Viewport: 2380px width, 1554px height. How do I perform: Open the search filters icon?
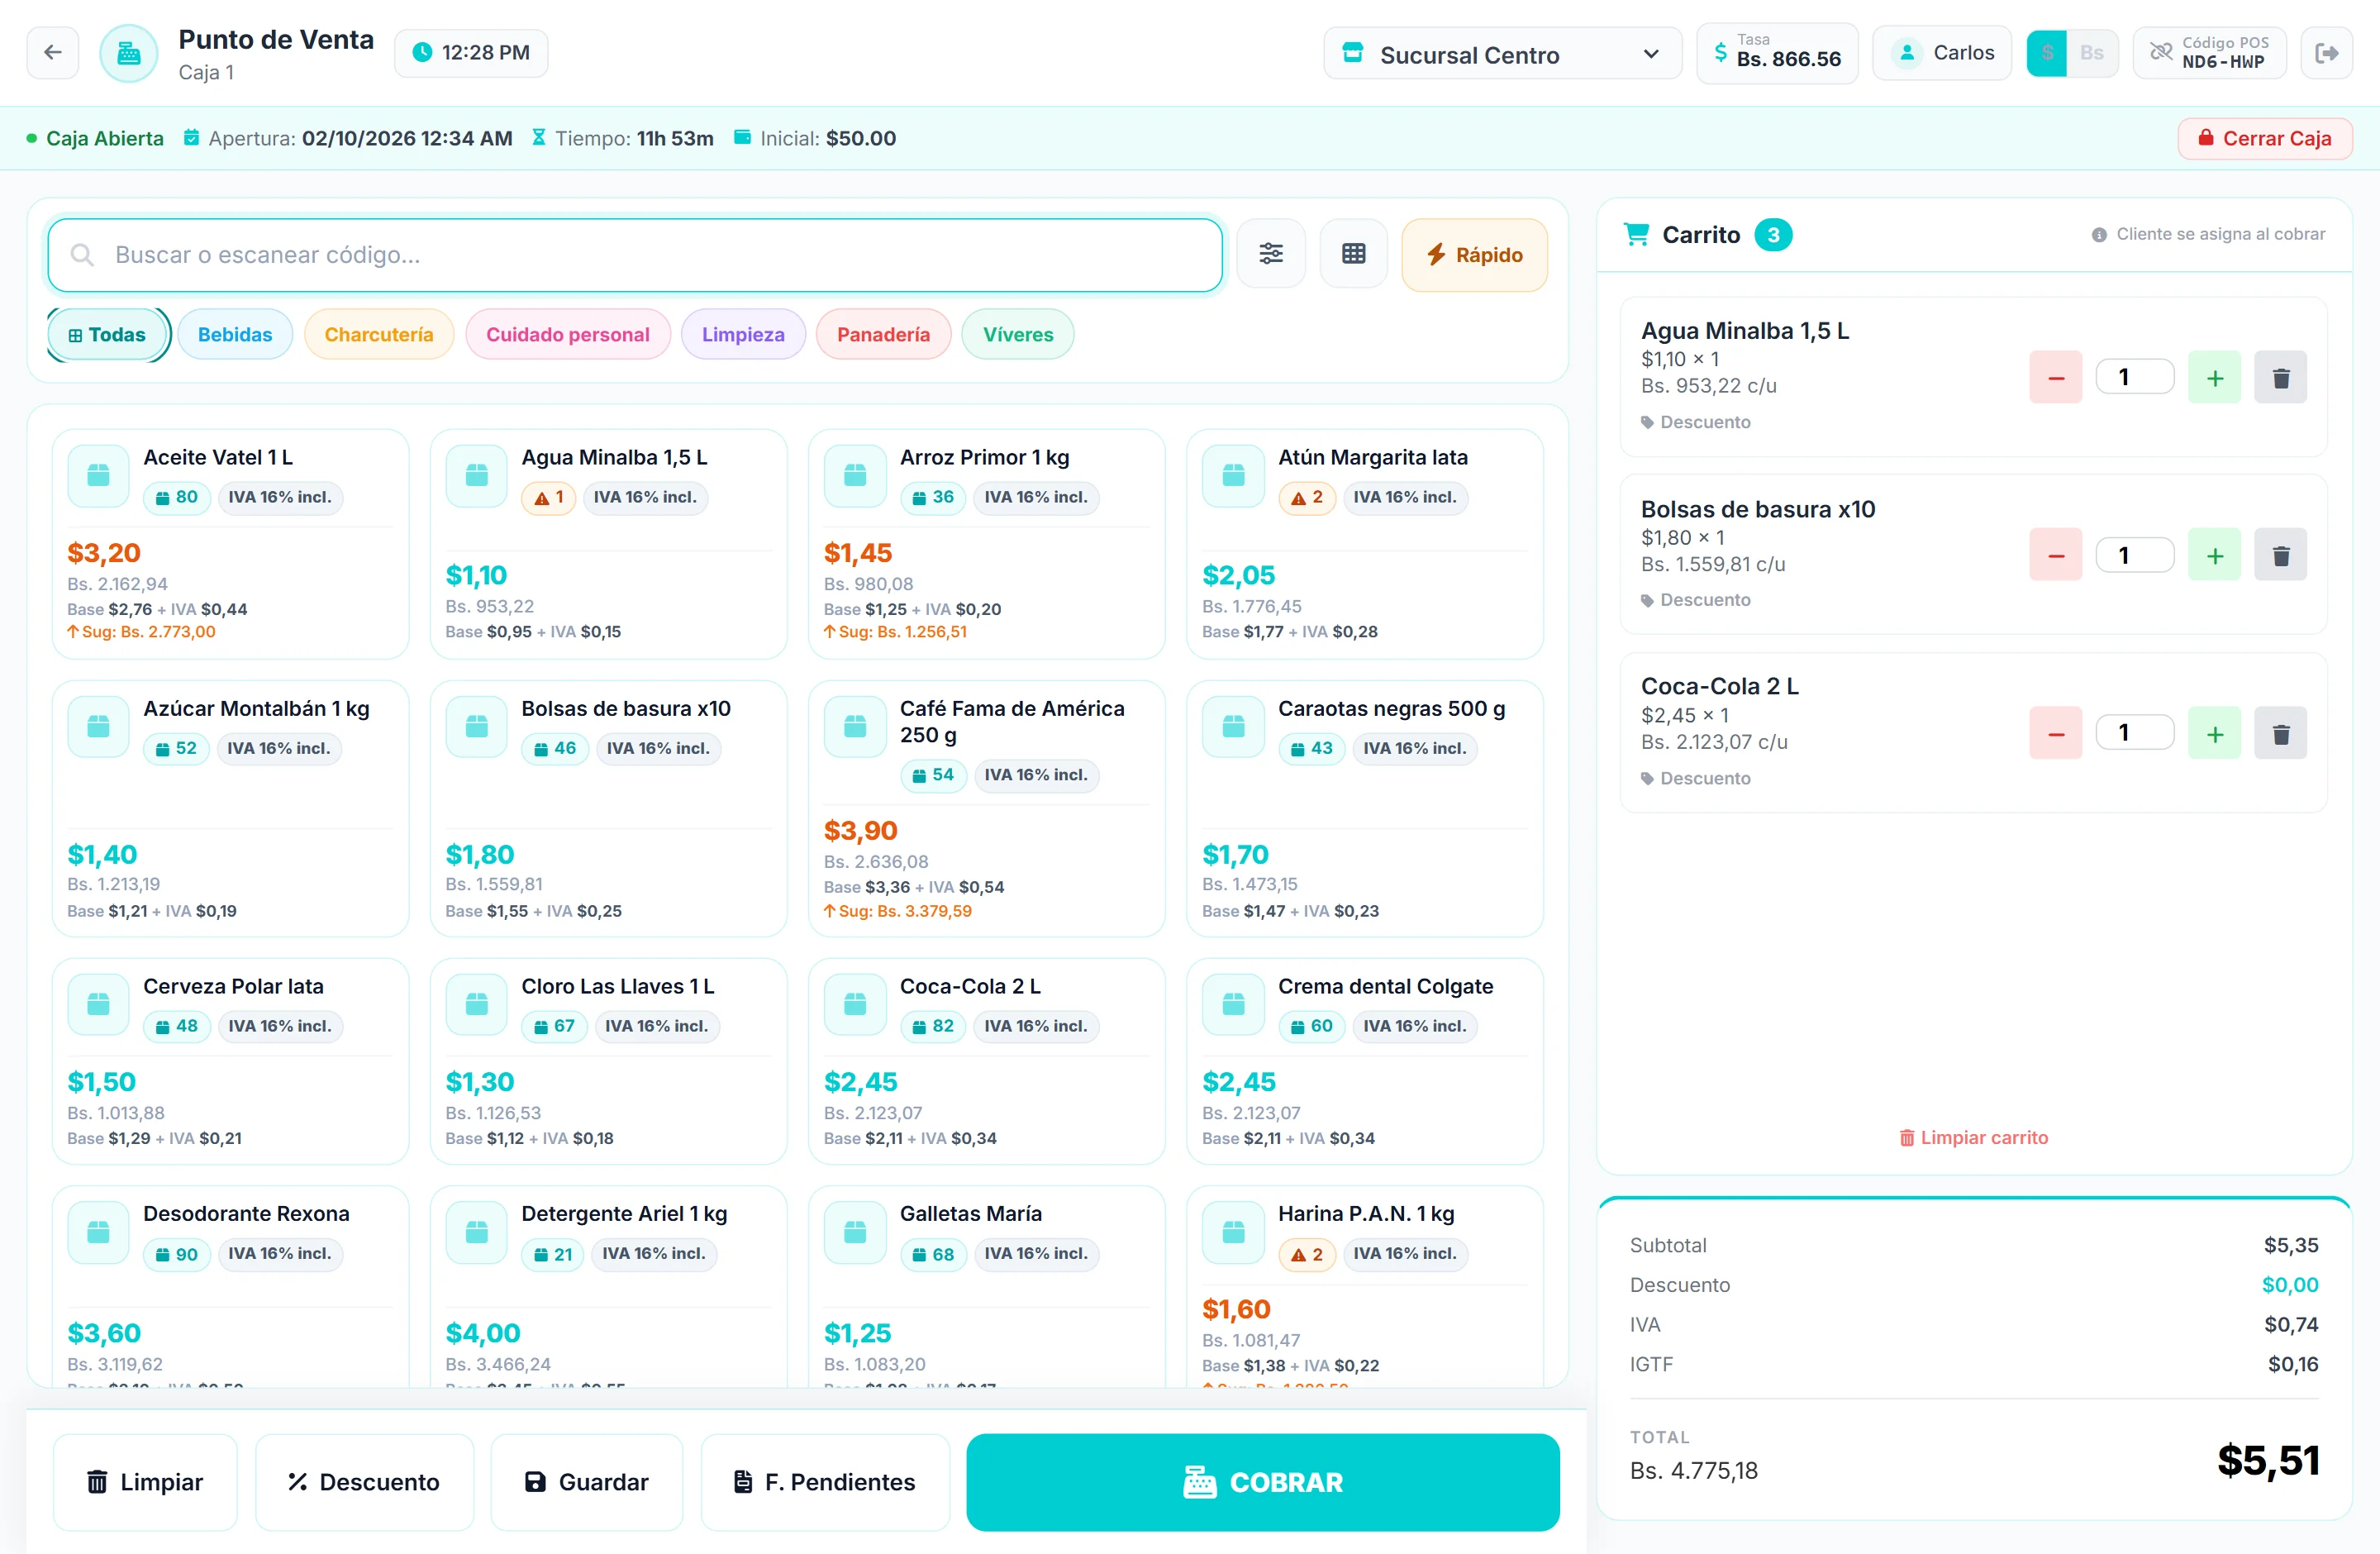click(1271, 254)
